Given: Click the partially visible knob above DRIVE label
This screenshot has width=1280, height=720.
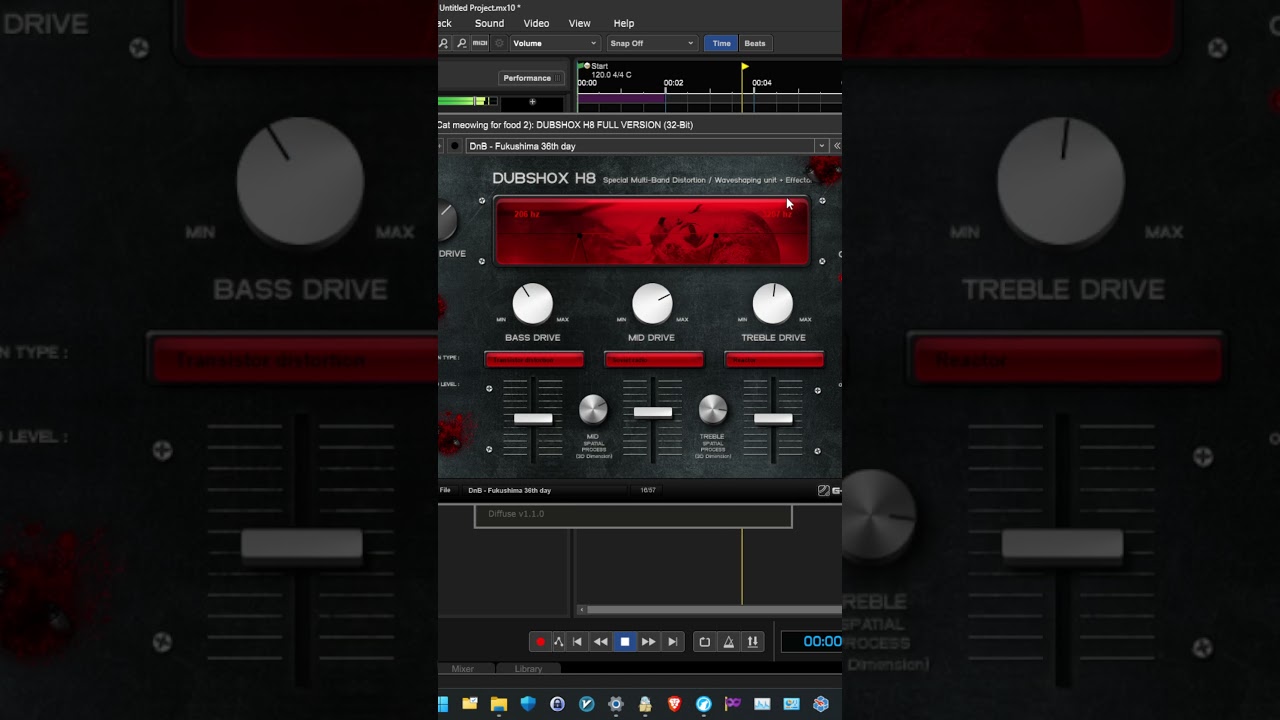Looking at the screenshot, I should coord(446,221).
